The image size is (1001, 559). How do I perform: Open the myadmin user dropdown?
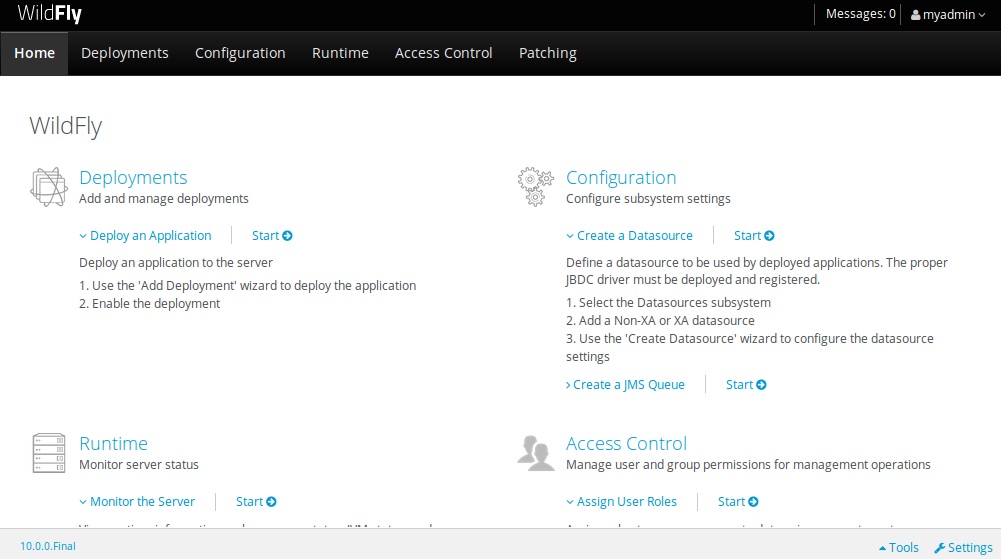948,15
